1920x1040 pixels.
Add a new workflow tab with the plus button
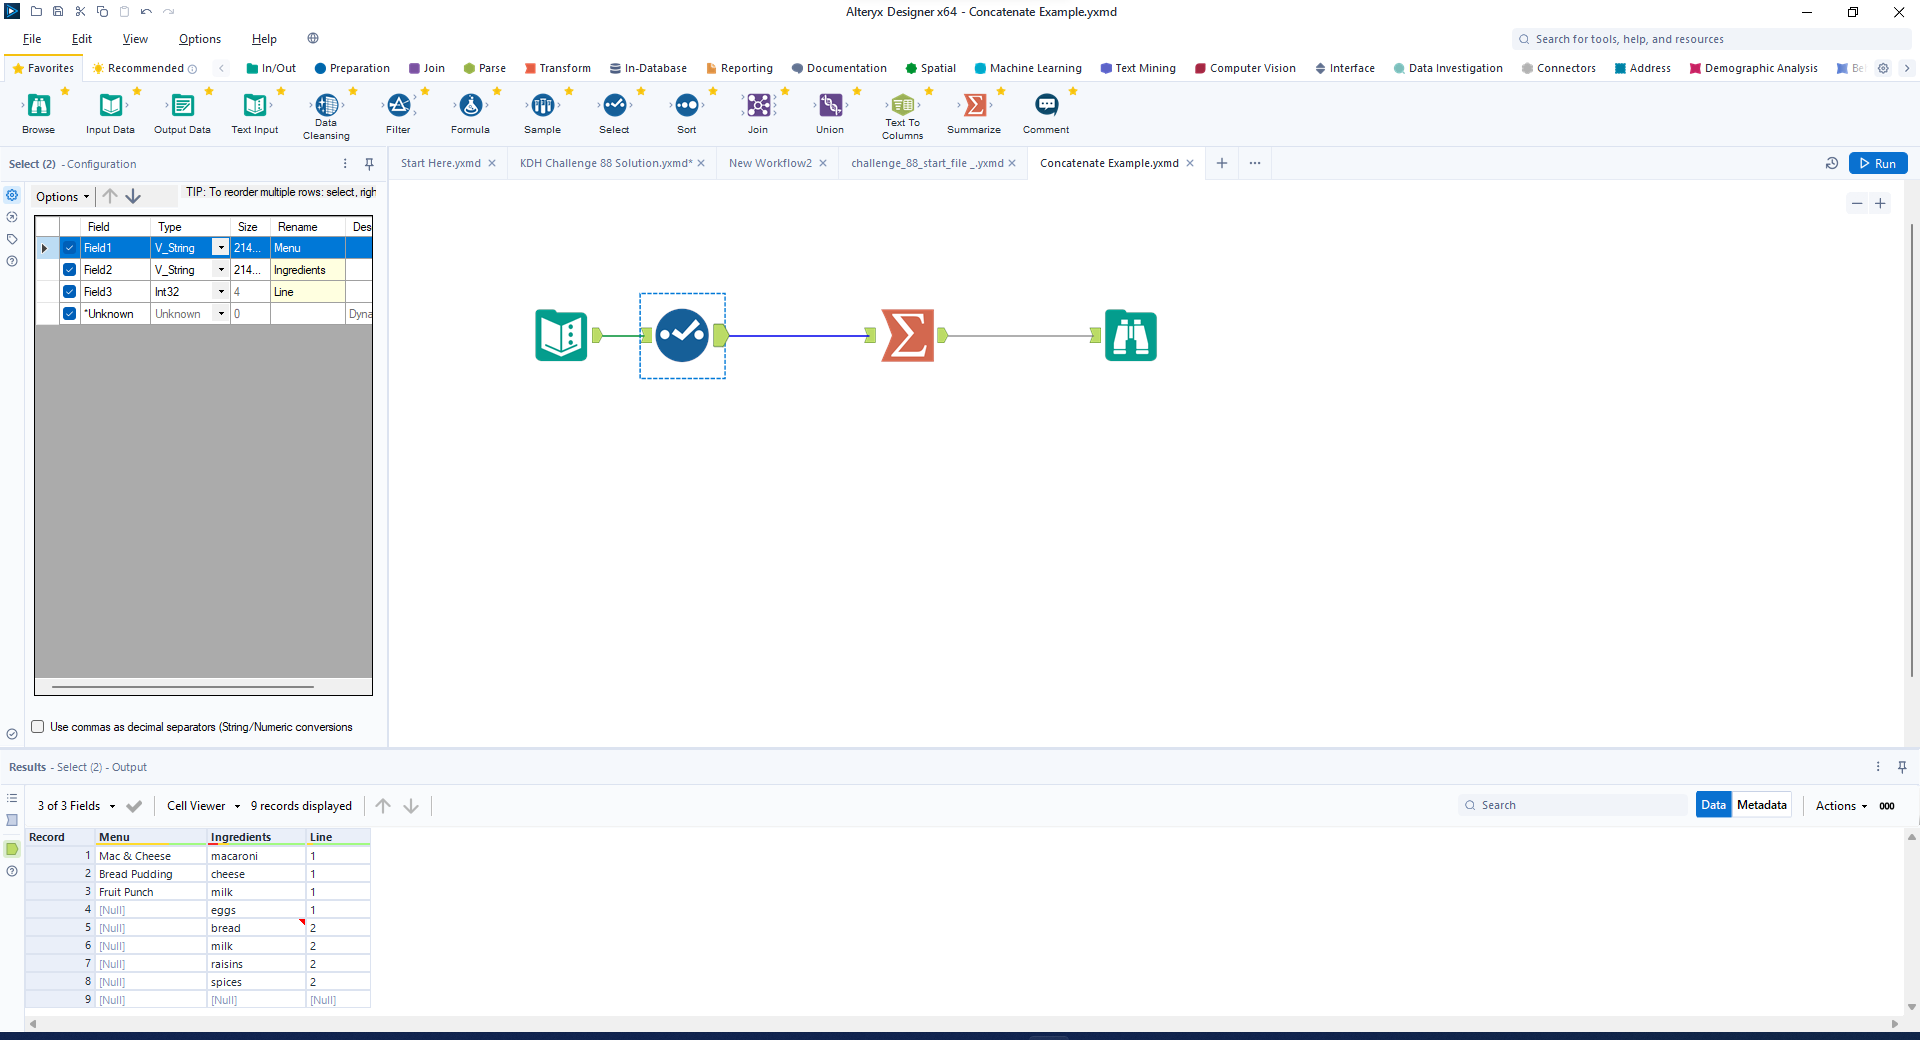[1222, 163]
